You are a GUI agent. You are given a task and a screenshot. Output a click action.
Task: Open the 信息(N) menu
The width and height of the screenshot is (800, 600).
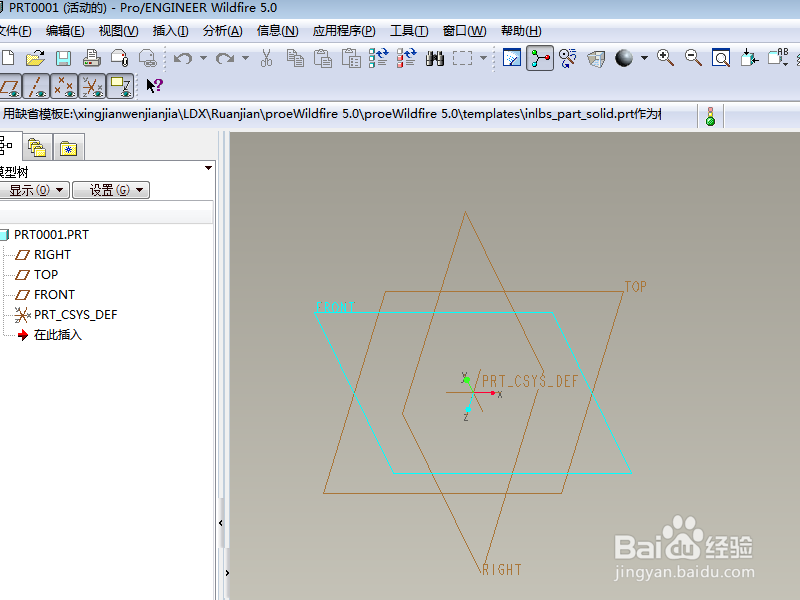(x=277, y=31)
